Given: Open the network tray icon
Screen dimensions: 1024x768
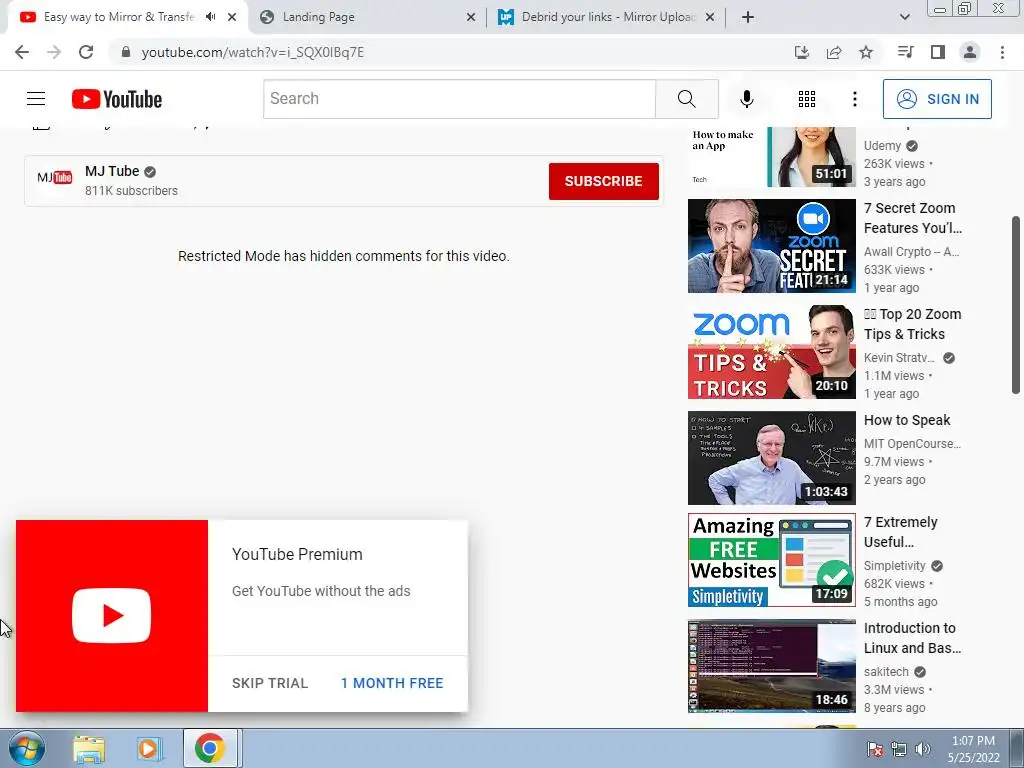Looking at the screenshot, I should click(x=899, y=749).
